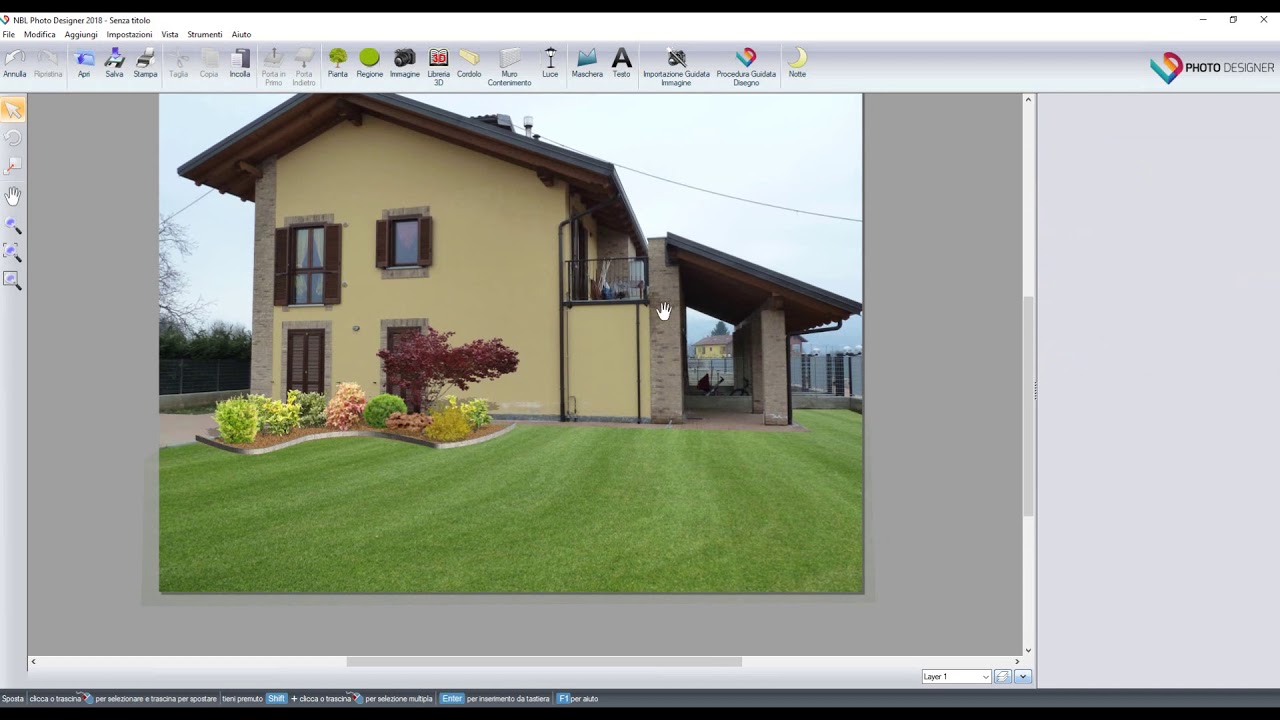Open the Vista menu
1280x720 pixels.
pos(170,34)
